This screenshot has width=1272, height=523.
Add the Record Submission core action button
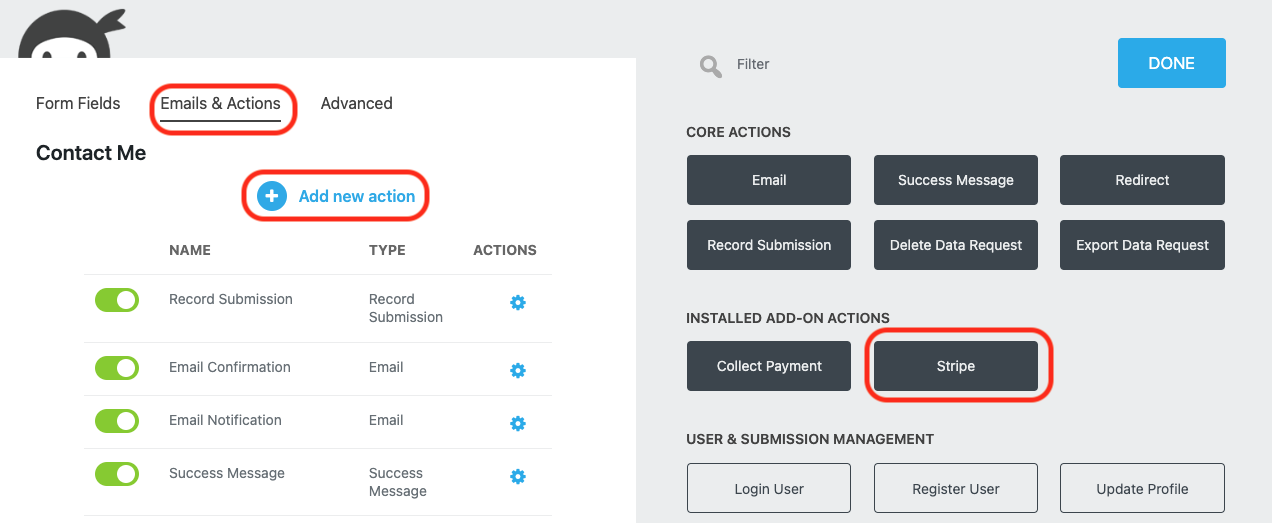769,245
